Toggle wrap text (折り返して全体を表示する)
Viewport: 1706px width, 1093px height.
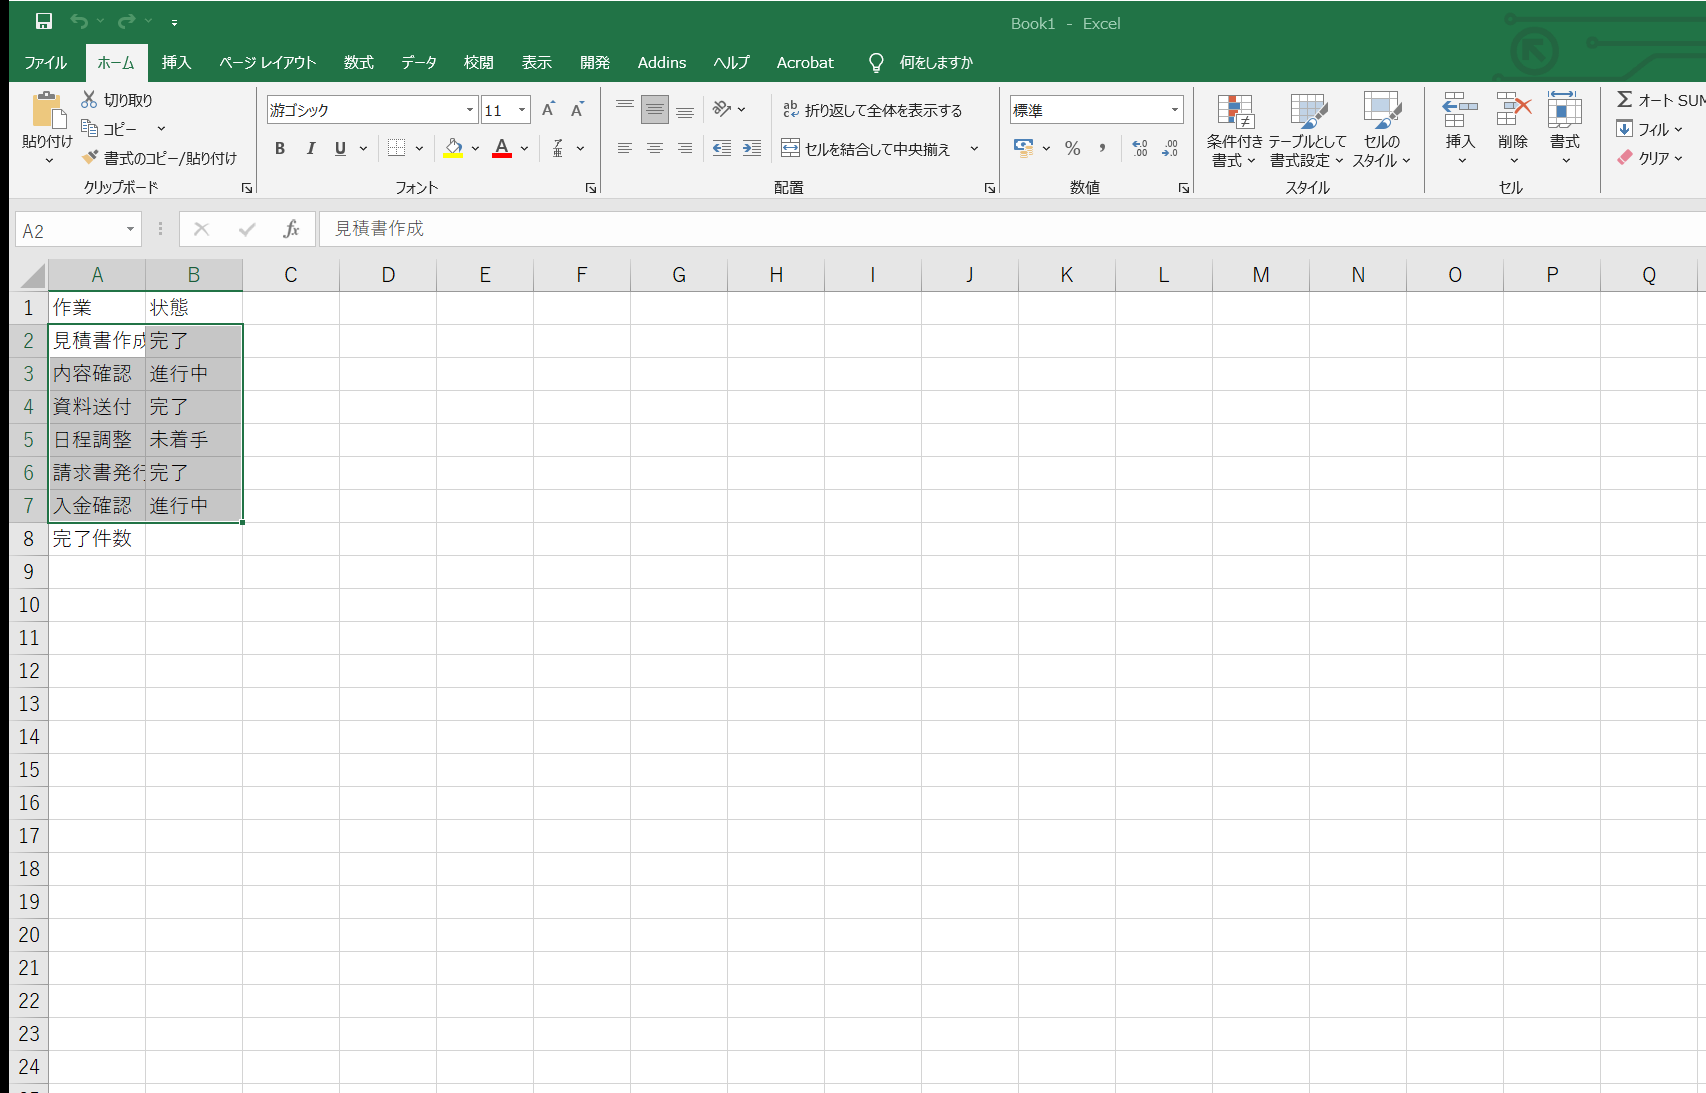click(x=872, y=110)
